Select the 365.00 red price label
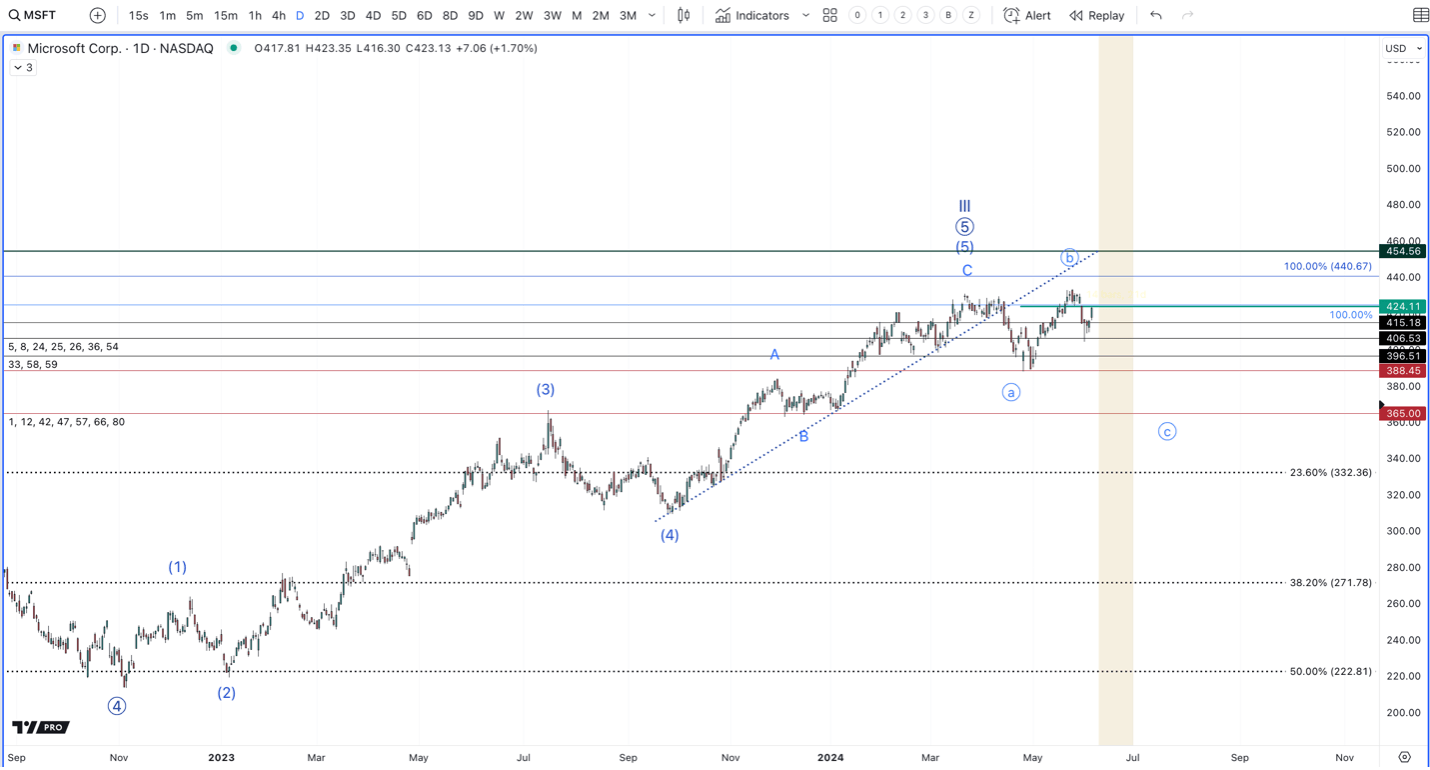1430x770 pixels. pos(1402,413)
